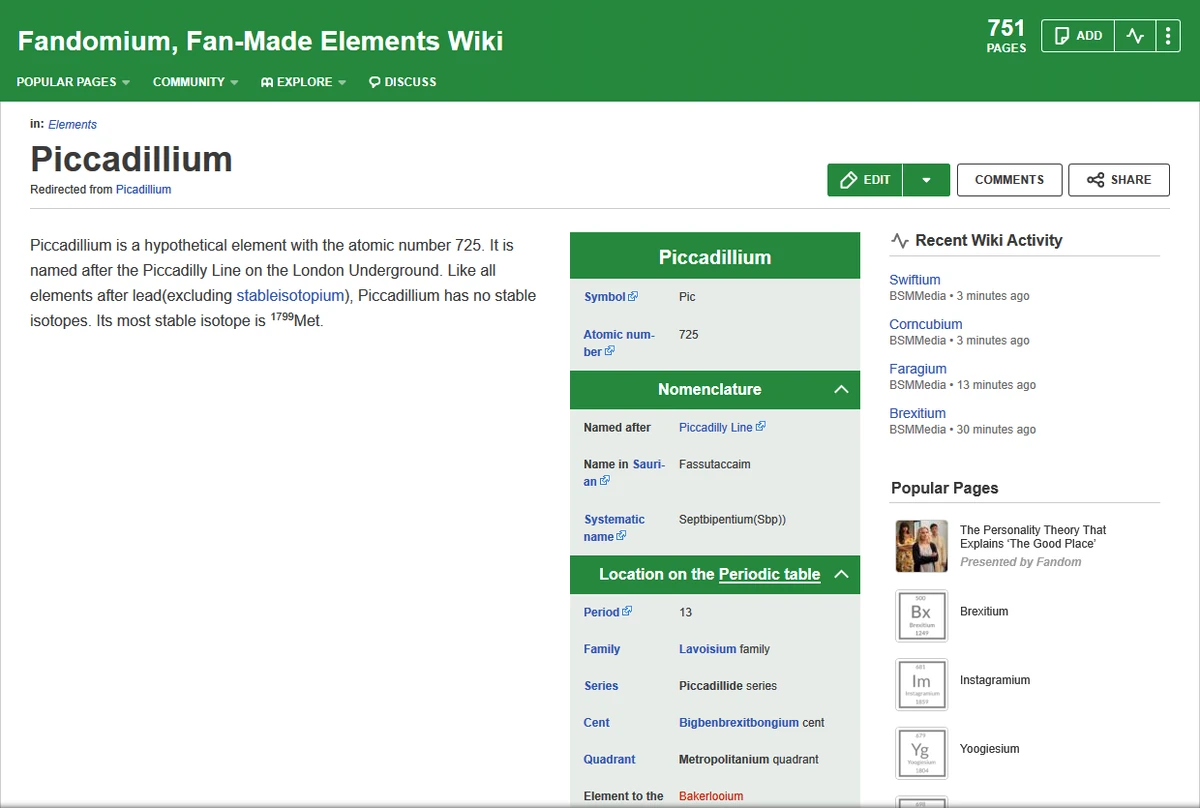
Task: Click the external-link icon beside Period
Action: (x=627, y=611)
